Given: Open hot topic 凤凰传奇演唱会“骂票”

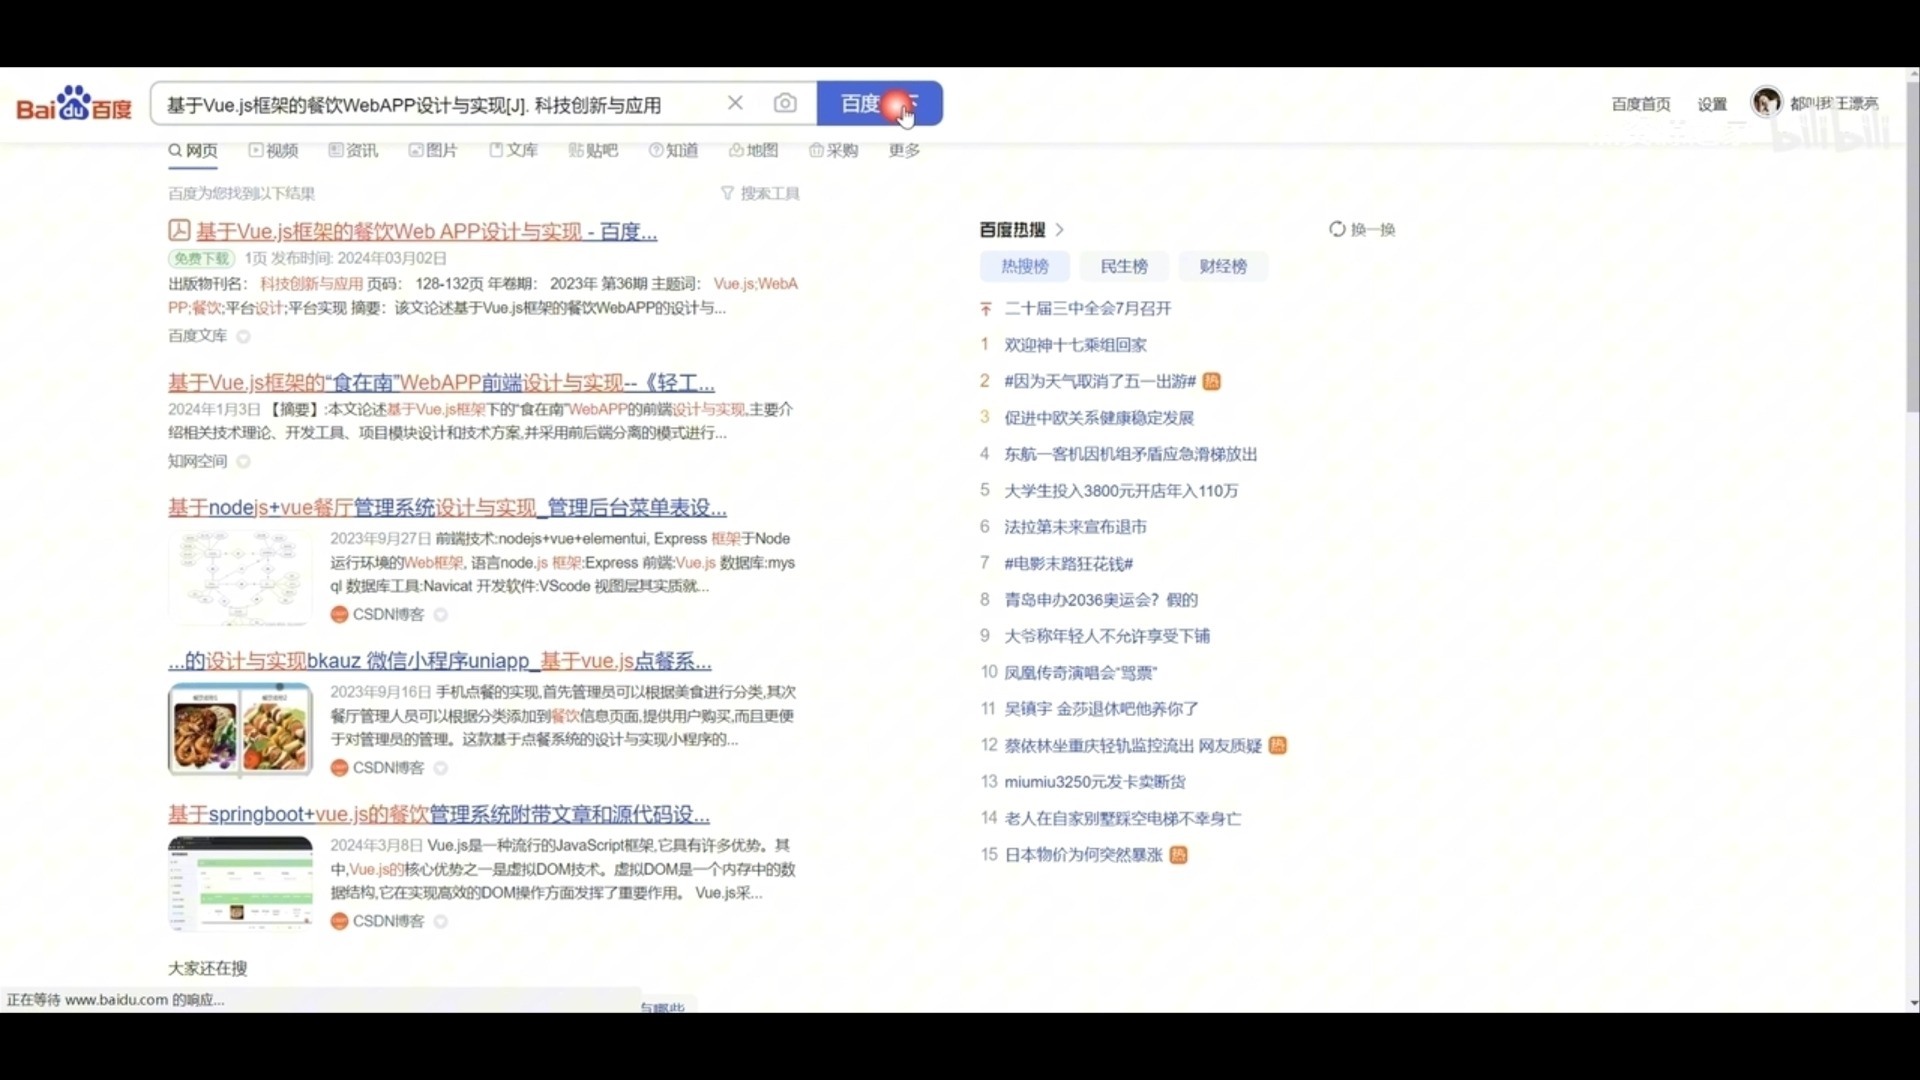Looking at the screenshot, I should click(1081, 673).
